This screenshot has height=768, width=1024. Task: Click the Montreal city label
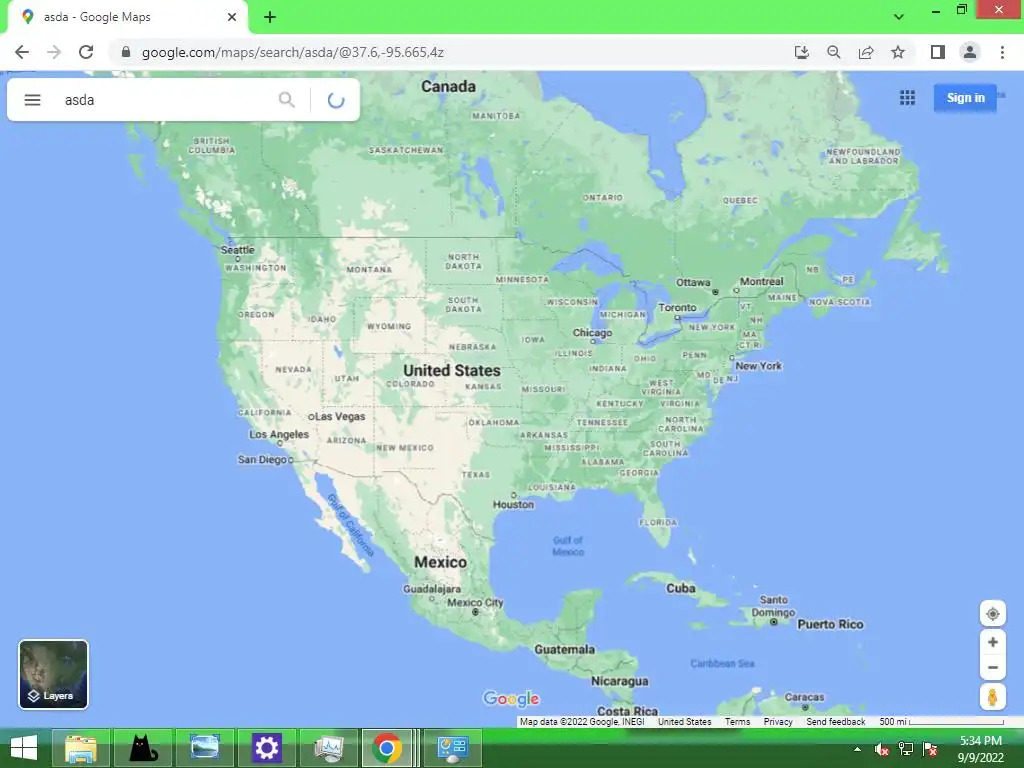761,281
